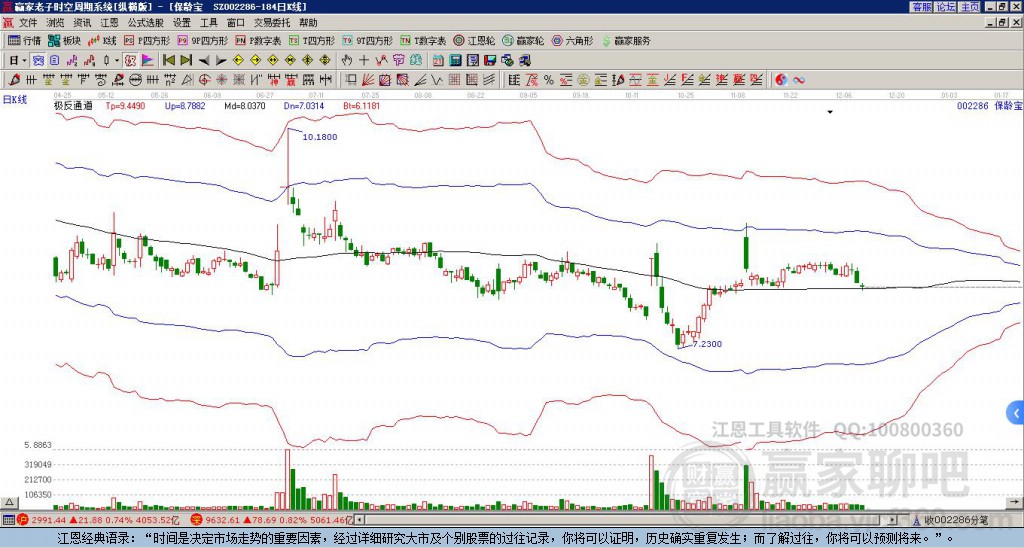The image size is (1024, 548).
Task: Open the calendar icon
Action: pos(438,61)
